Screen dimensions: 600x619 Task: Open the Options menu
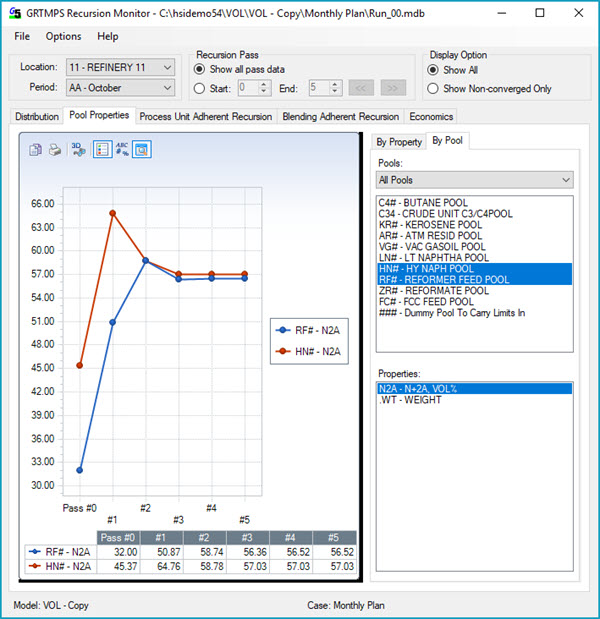[x=63, y=36]
